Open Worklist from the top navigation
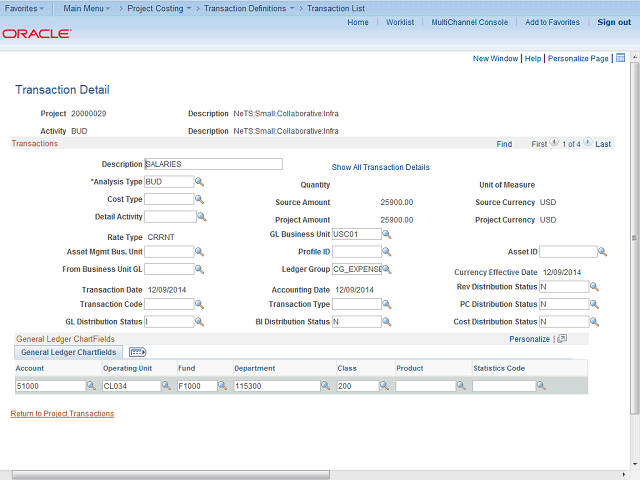This screenshot has height=480, width=640. click(400, 22)
